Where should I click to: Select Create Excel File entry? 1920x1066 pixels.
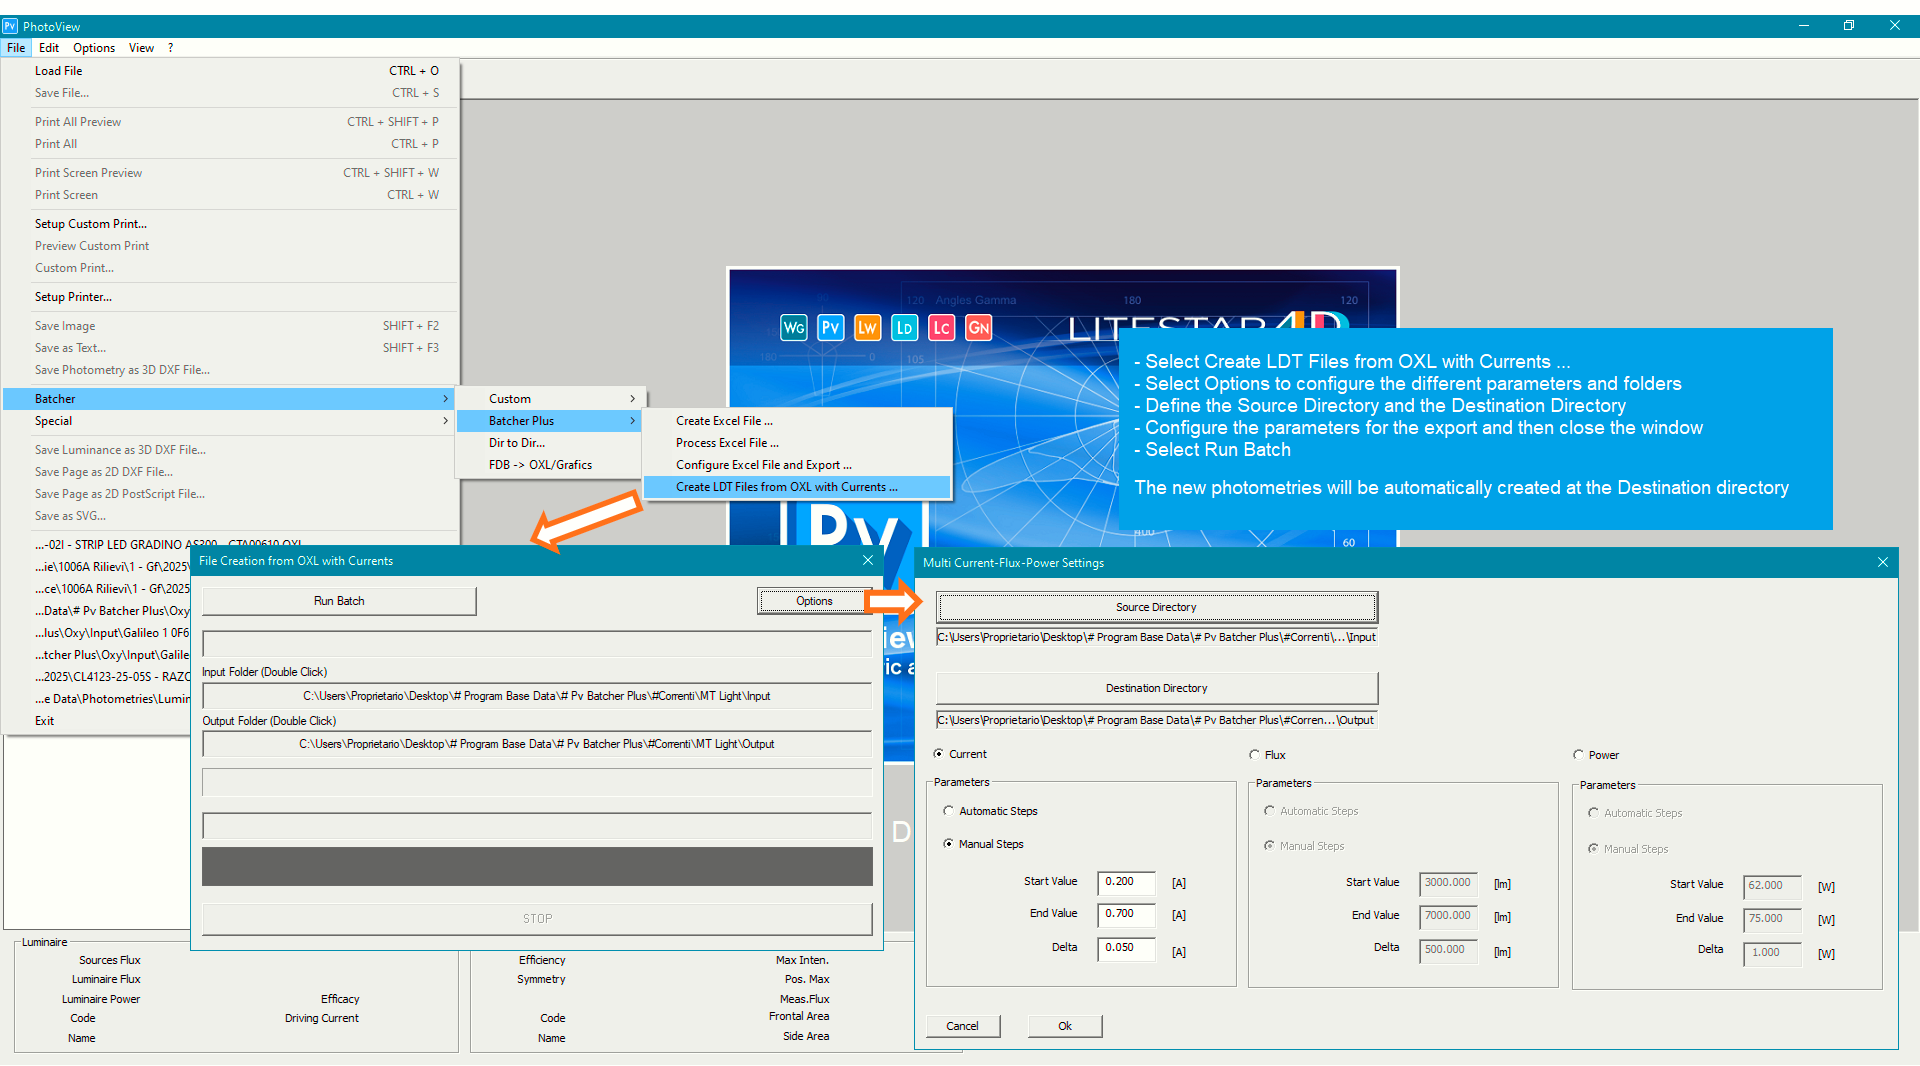pos(797,421)
